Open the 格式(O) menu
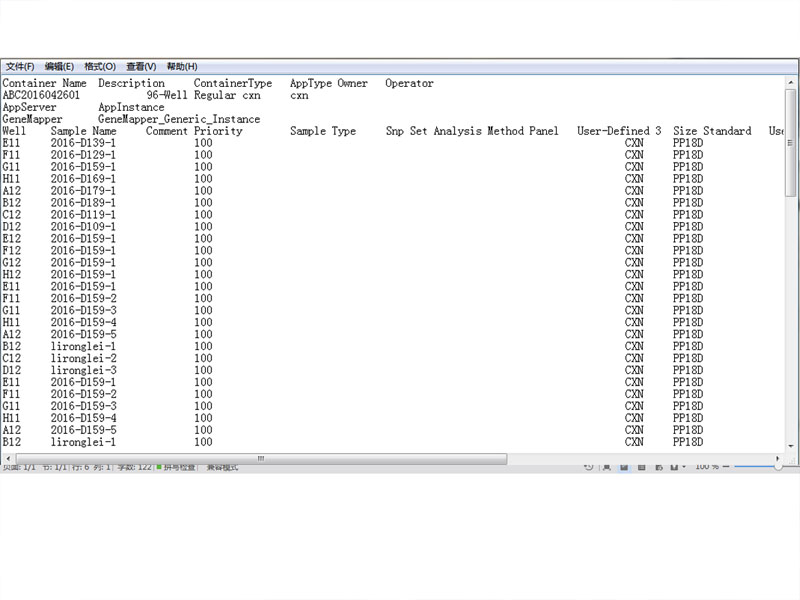 pos(100,67)
